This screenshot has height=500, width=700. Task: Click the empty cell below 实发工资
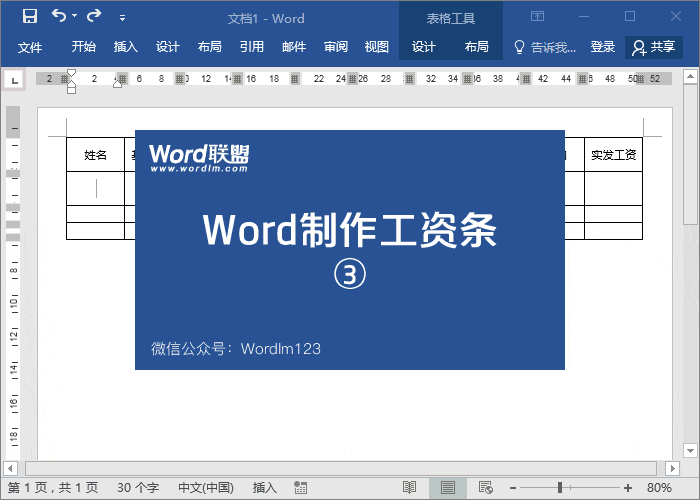coord(613,188)
